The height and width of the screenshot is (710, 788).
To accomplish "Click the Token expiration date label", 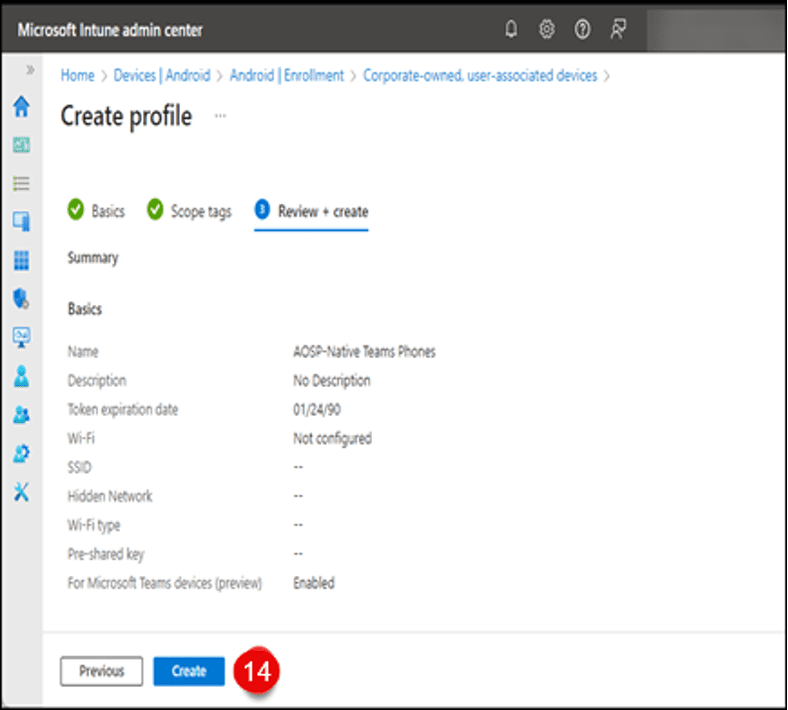I will pos(123,410).
